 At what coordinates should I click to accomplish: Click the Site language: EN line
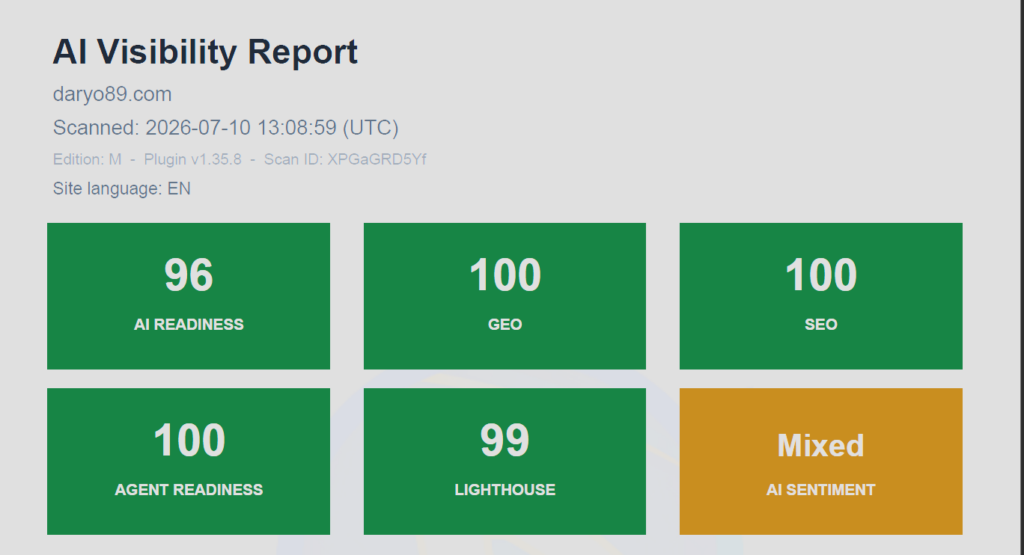click(121, 189)
